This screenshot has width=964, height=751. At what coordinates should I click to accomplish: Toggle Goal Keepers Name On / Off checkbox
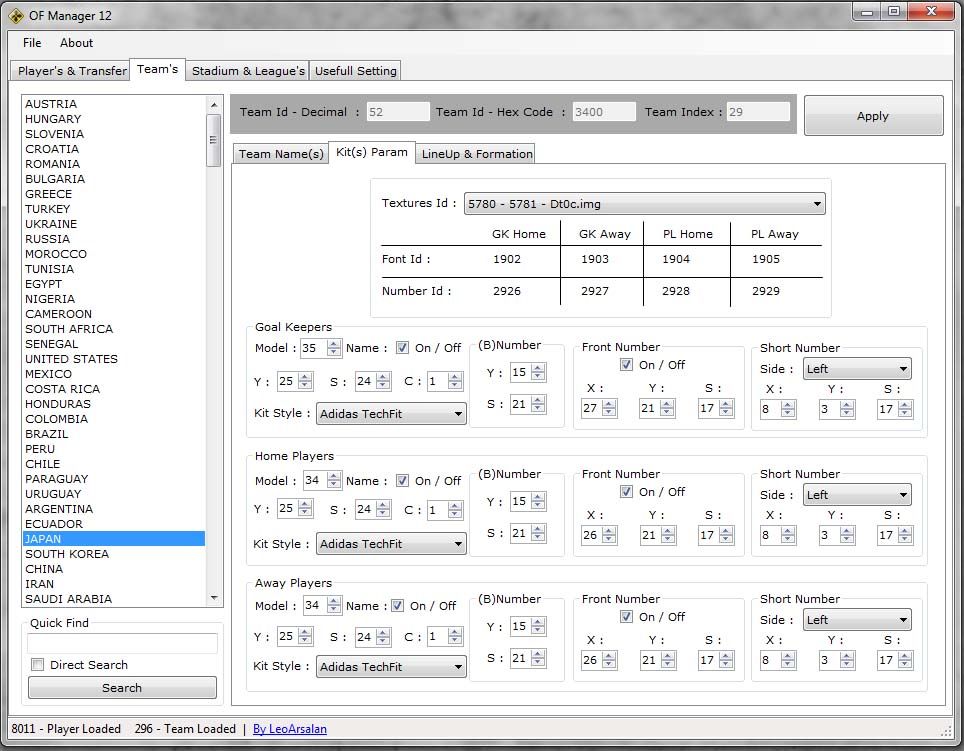click(x=402, y=348)
